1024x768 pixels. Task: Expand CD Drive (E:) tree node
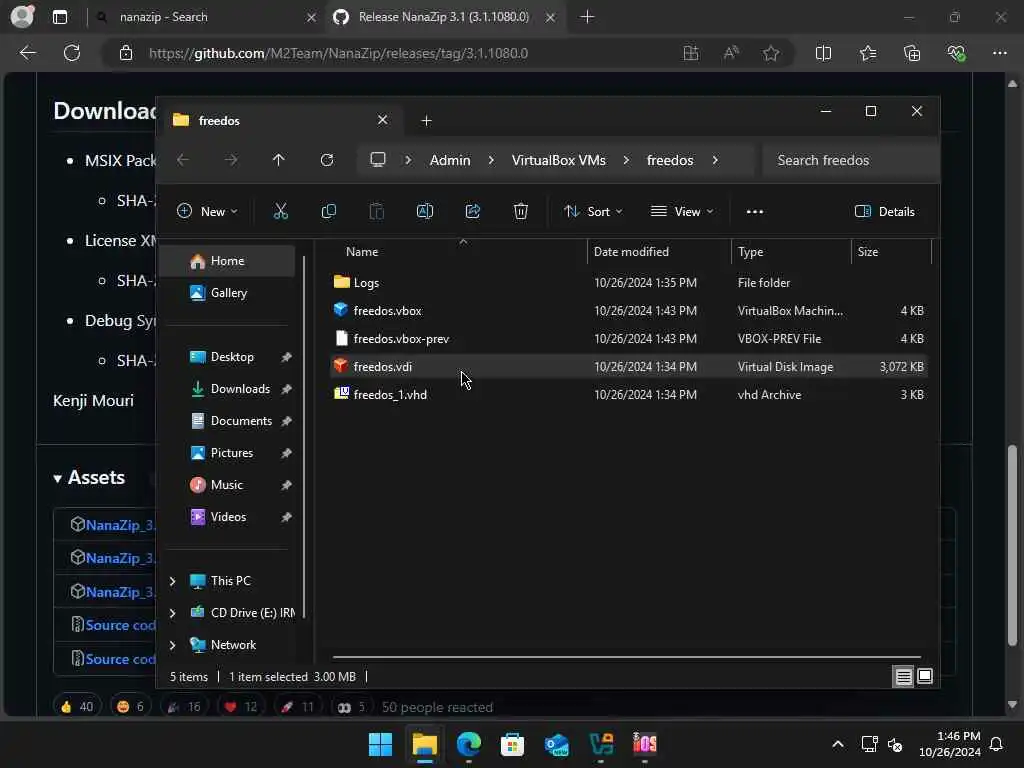172,613
